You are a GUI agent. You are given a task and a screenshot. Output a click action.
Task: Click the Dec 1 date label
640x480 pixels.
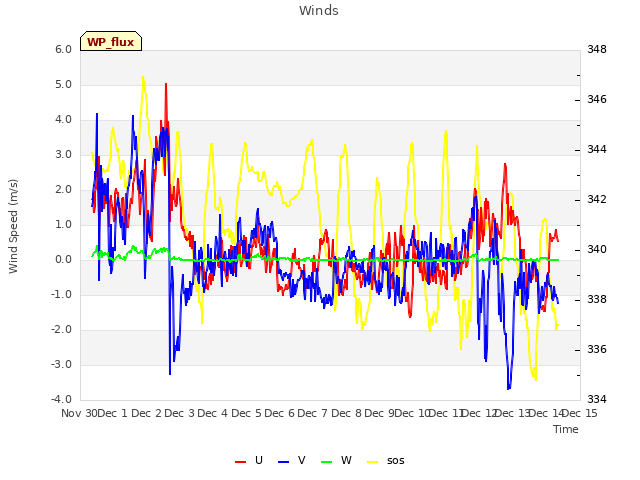click(x=113, y=413)
